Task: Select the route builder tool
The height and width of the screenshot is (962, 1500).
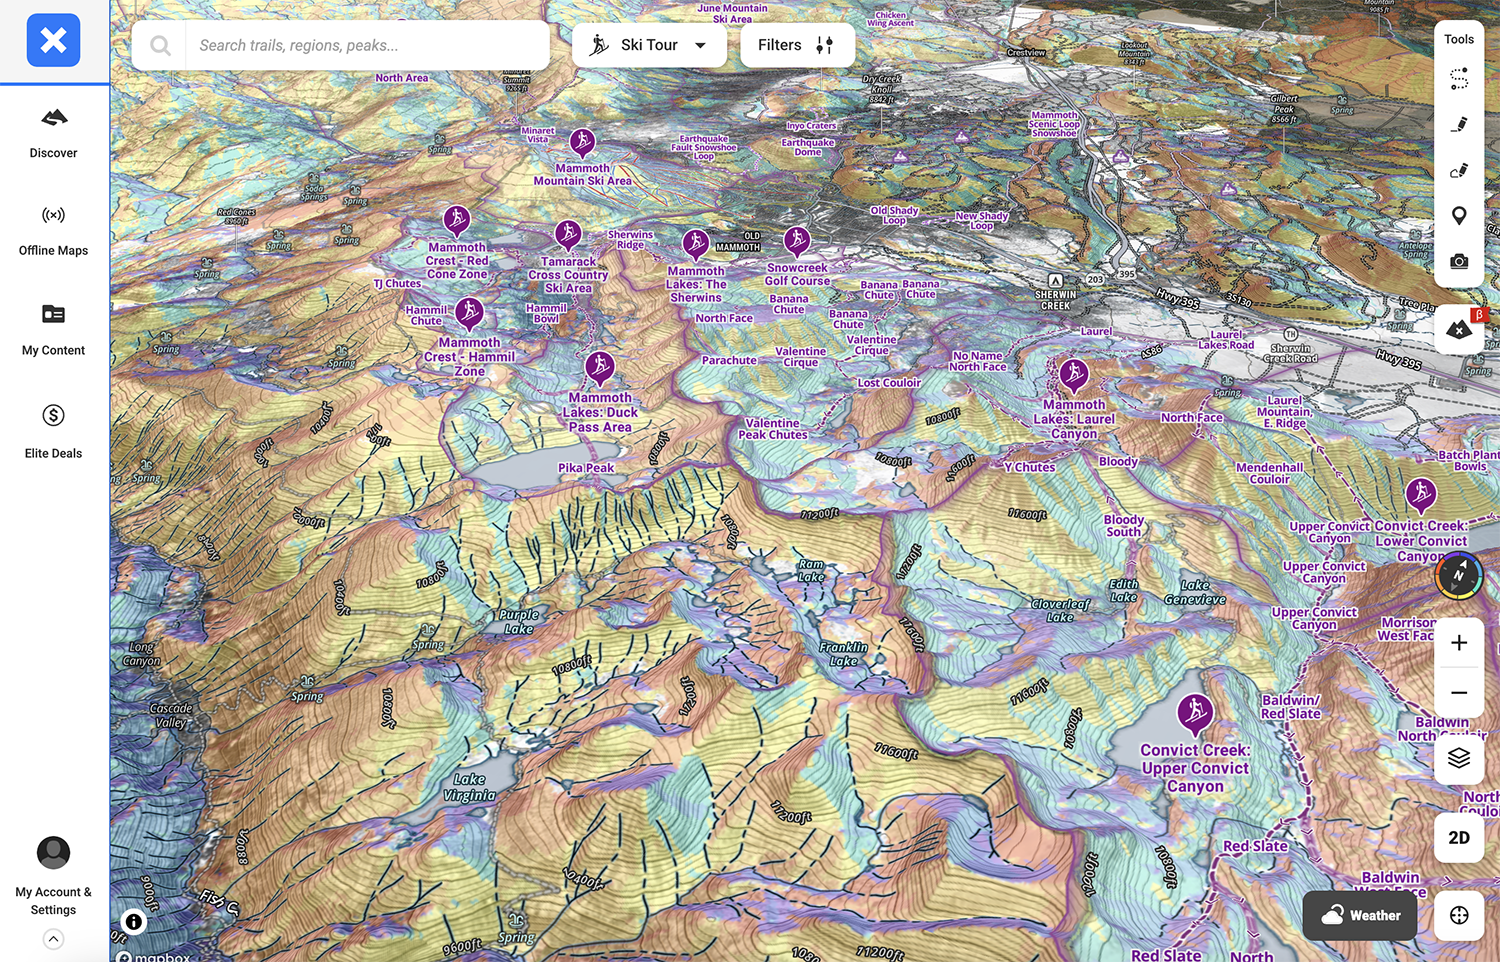Action: (x=1459, y=79)
